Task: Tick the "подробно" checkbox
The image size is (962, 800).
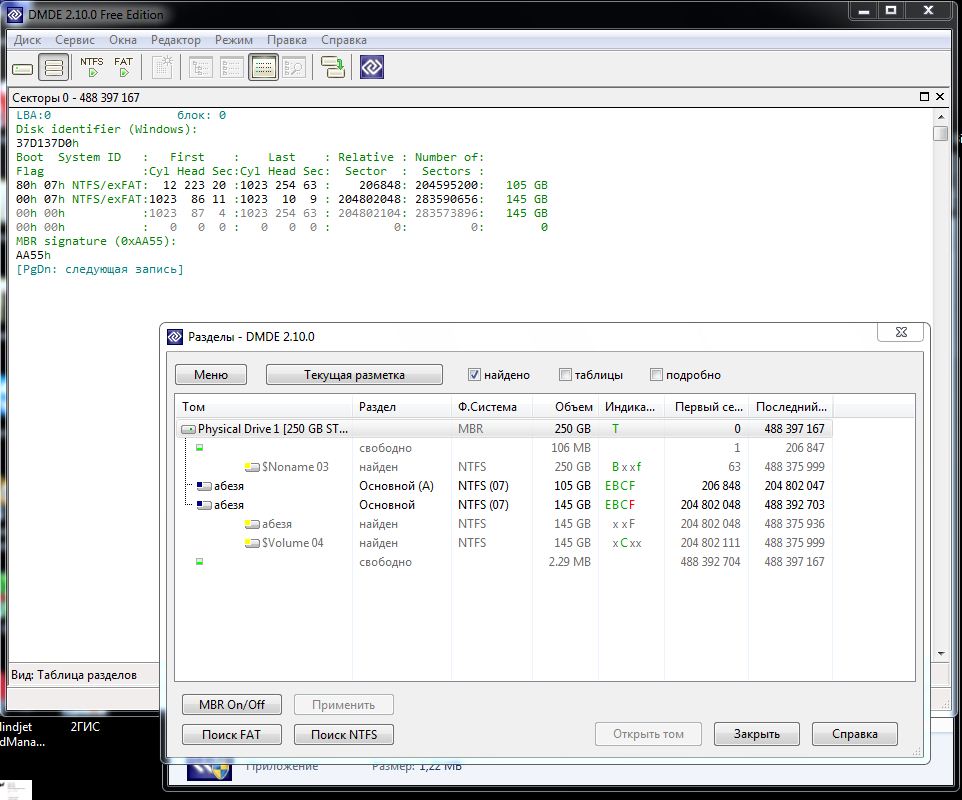Action: point(657,375)
